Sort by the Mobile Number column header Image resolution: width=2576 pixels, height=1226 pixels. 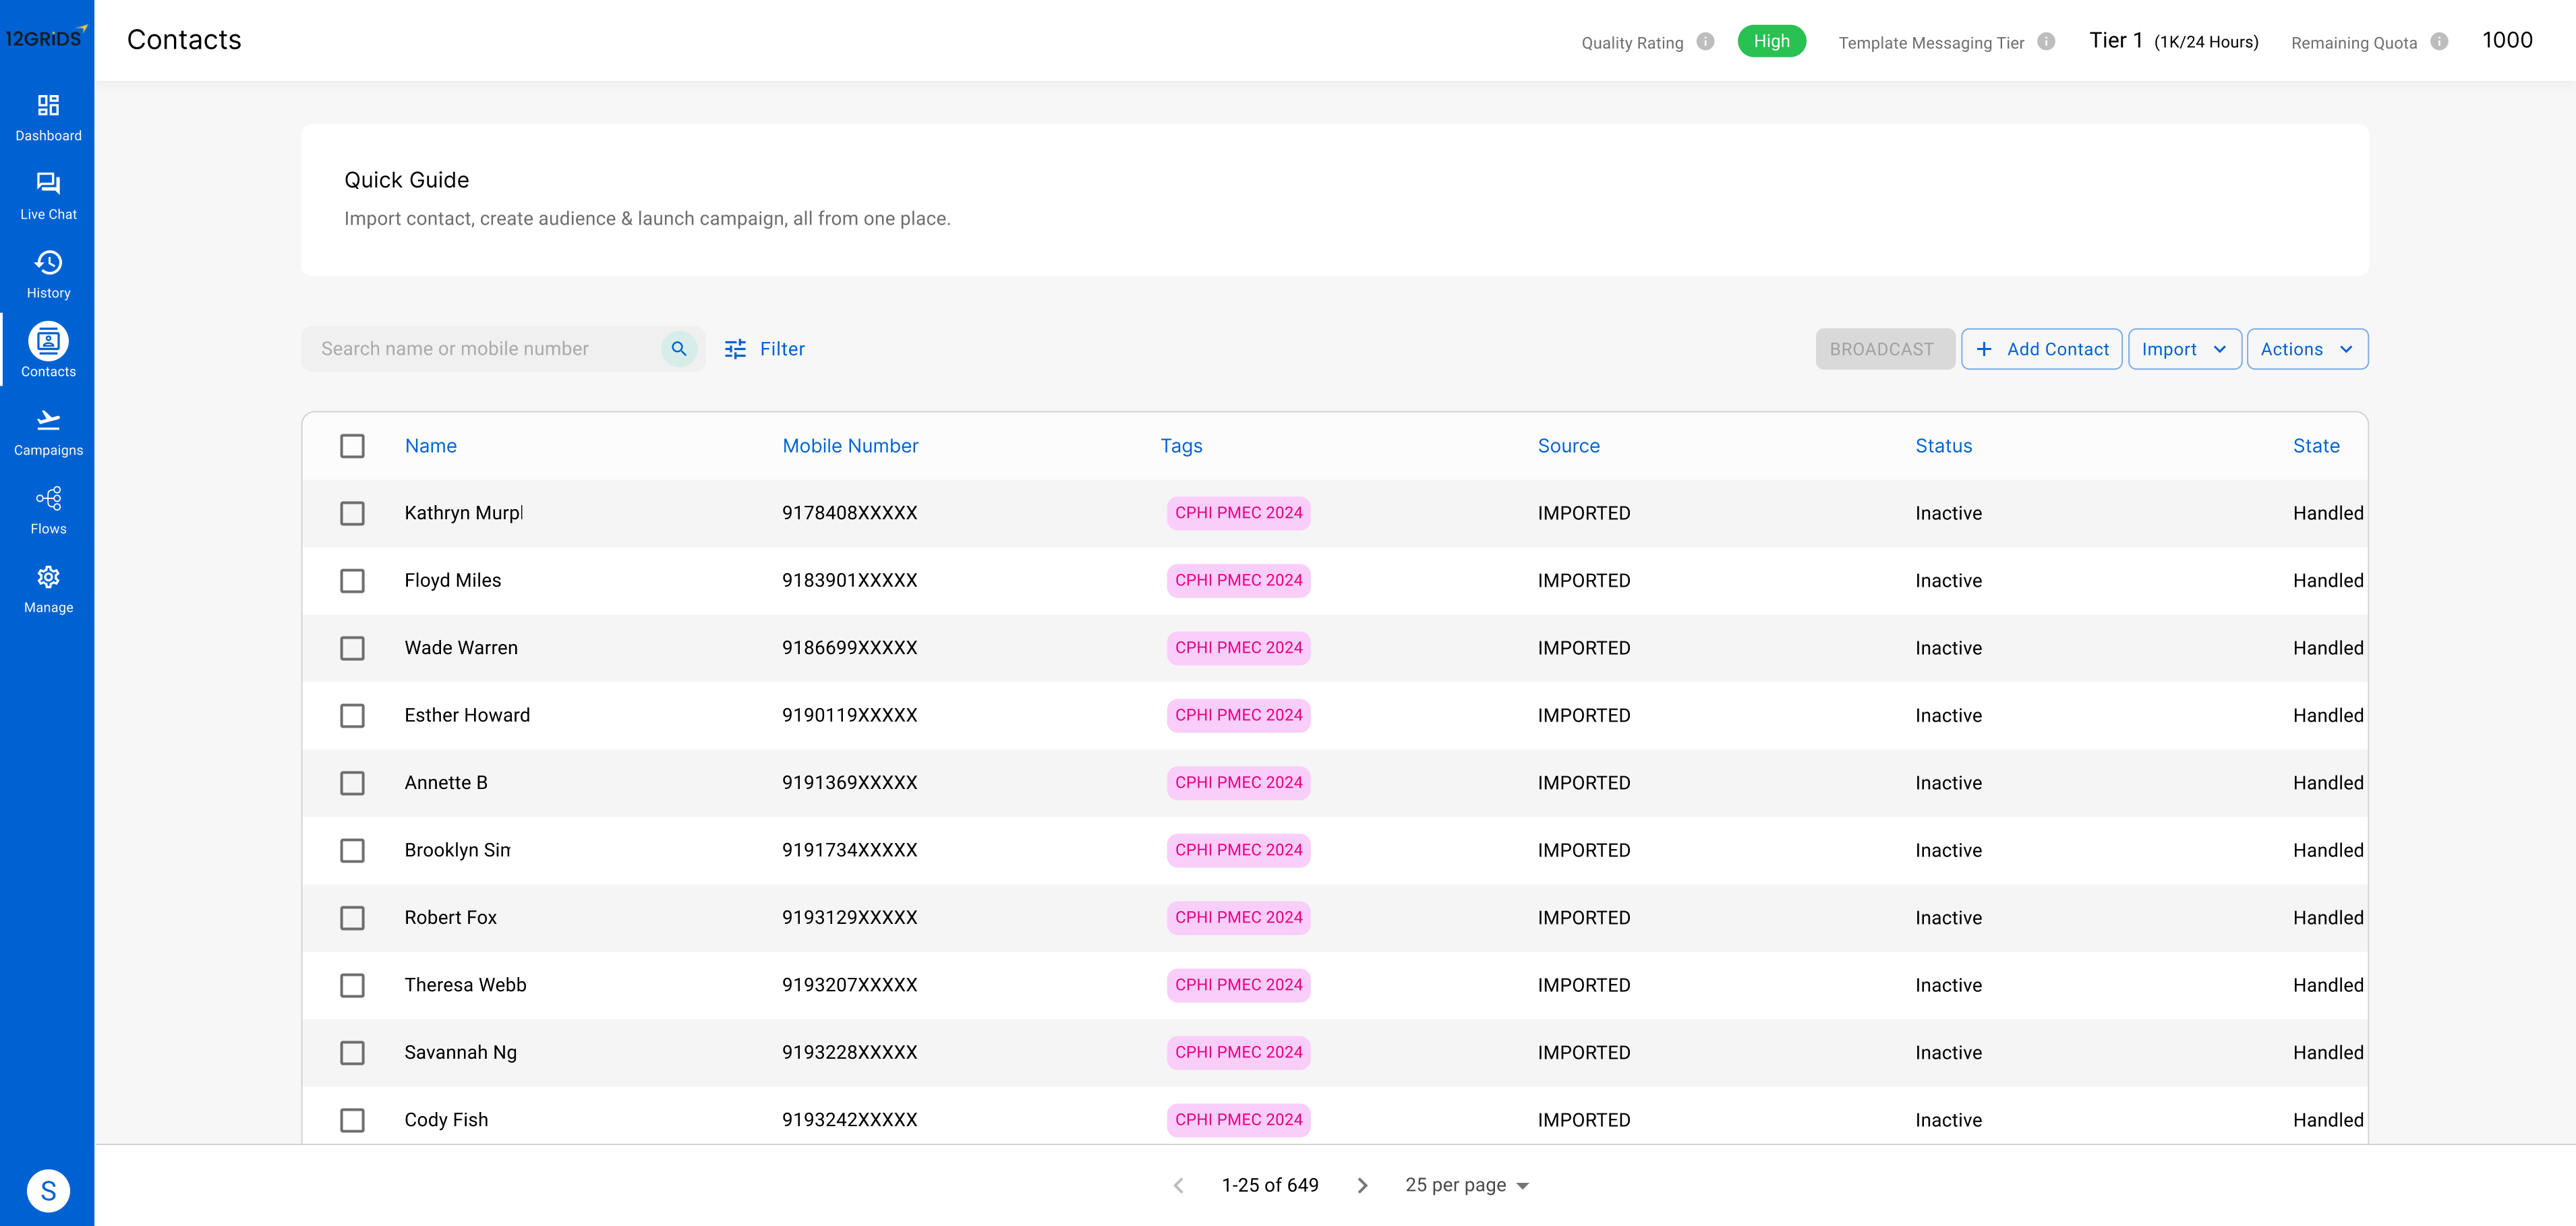(x=850, y=446)
